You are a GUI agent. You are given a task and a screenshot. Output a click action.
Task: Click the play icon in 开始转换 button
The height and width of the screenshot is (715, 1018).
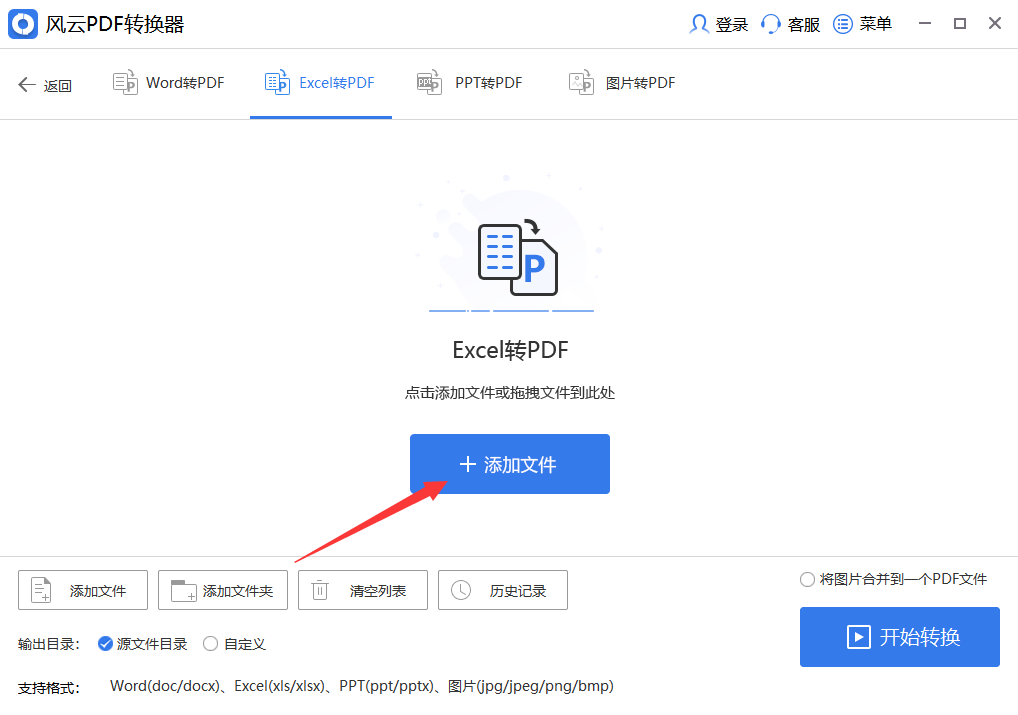coord(858,636)
